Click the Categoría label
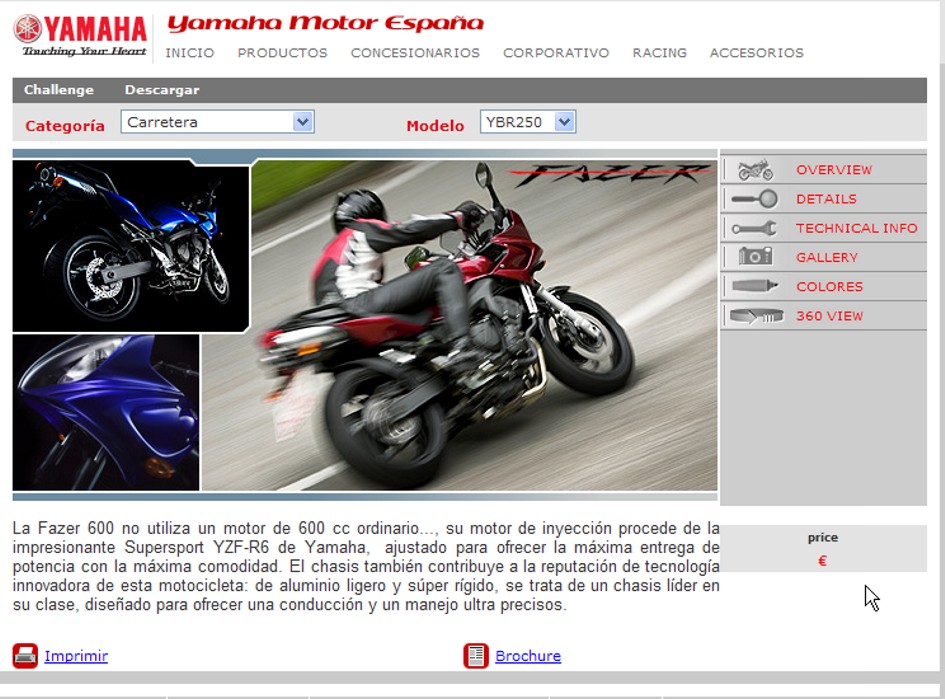 point(65,126)
